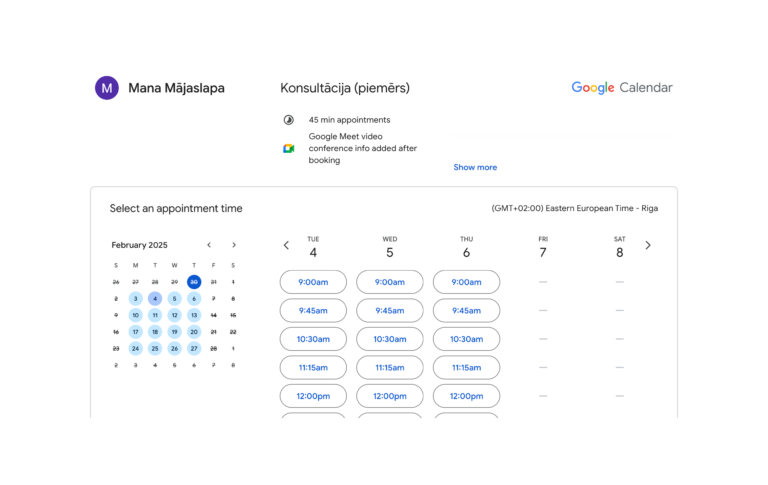Go to previous month in mini calendar
The width and height of the screenshot is (768, 485).
pyautogui.click(x=209, y=245)
